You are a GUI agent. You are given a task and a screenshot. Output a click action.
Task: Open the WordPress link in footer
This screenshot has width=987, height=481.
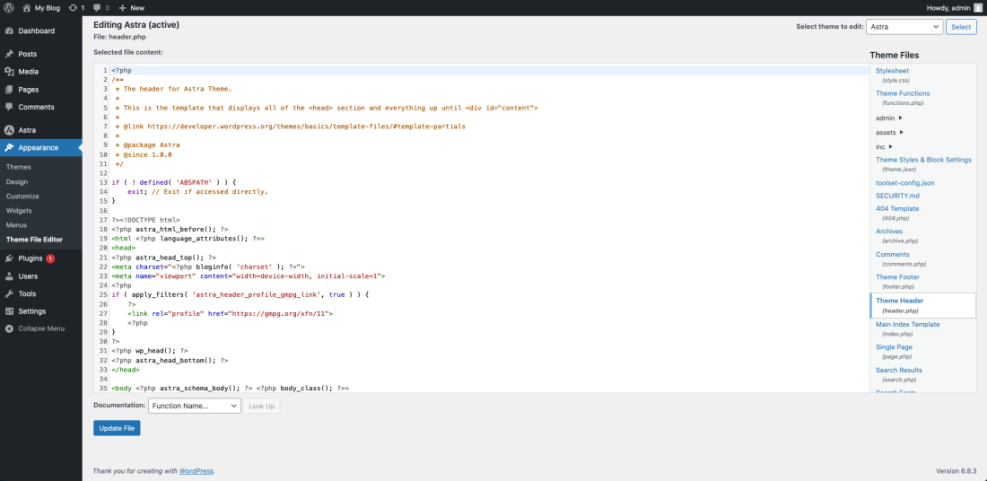pos(196,471)
